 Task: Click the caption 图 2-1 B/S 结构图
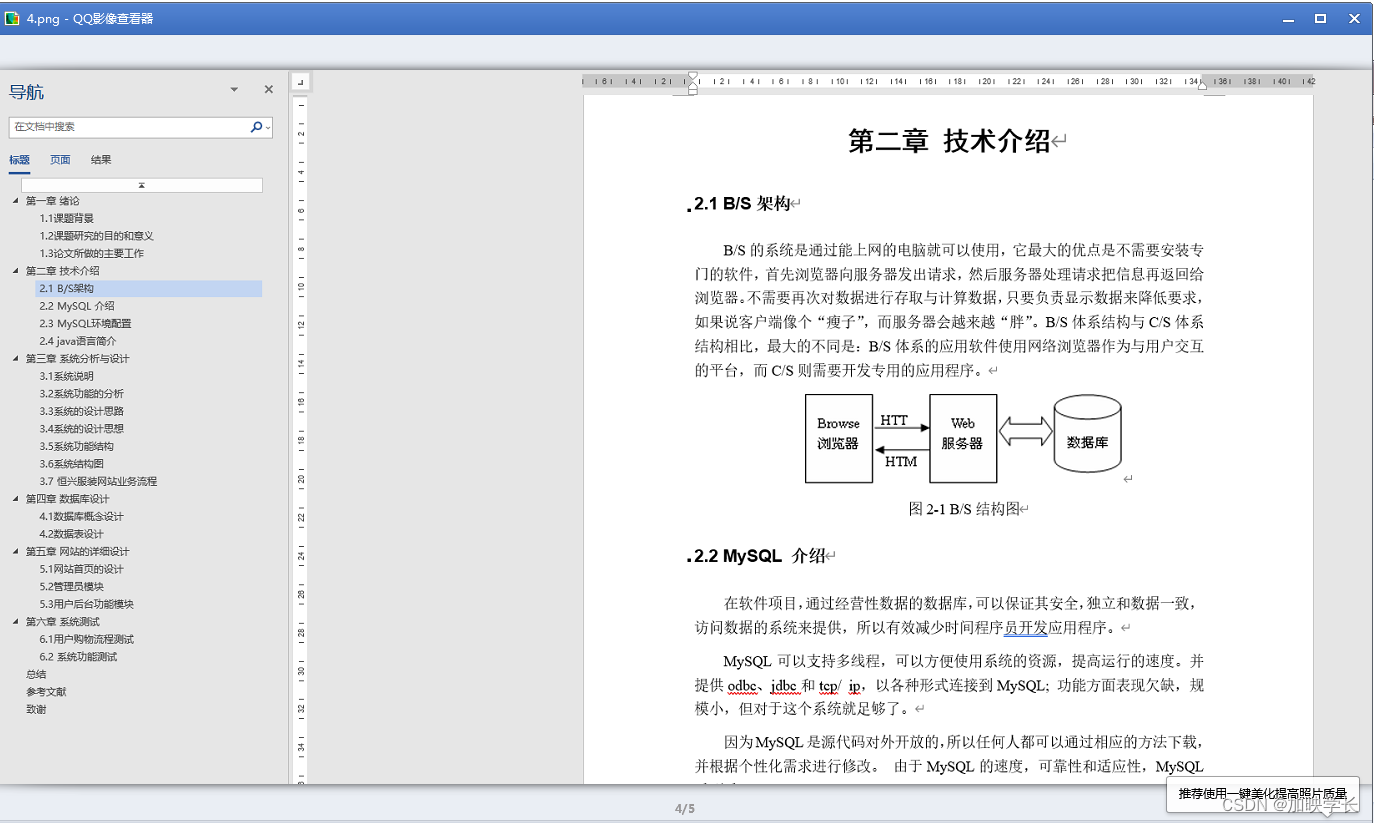(x=964, y=509)
